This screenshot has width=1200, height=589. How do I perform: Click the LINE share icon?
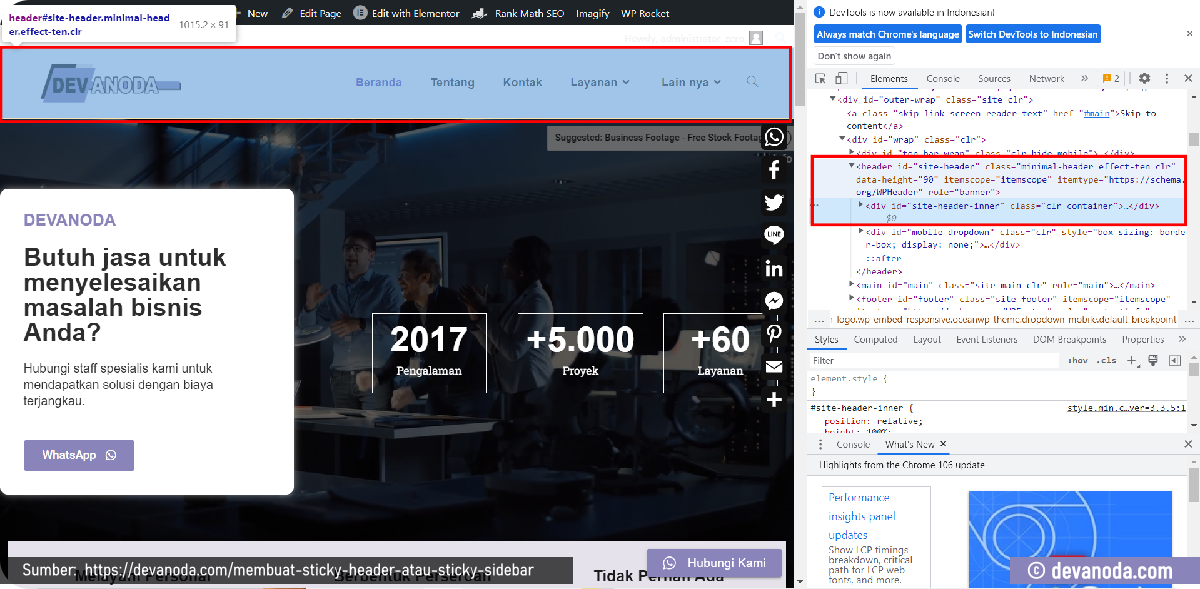click(774, 235)
